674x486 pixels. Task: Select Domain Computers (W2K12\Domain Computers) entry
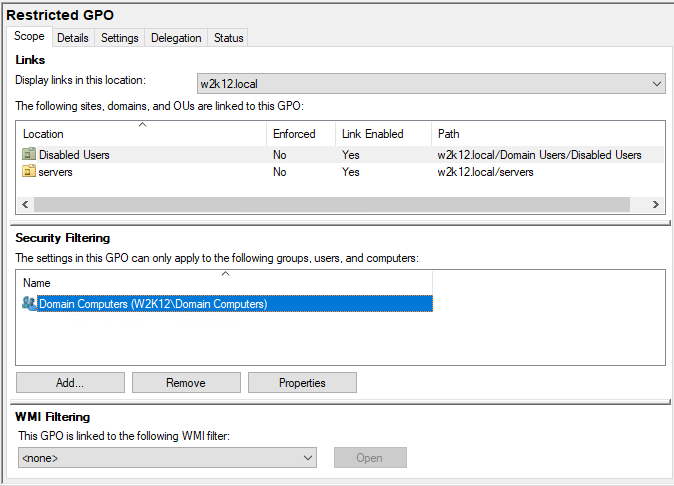[x=235, y=304]
